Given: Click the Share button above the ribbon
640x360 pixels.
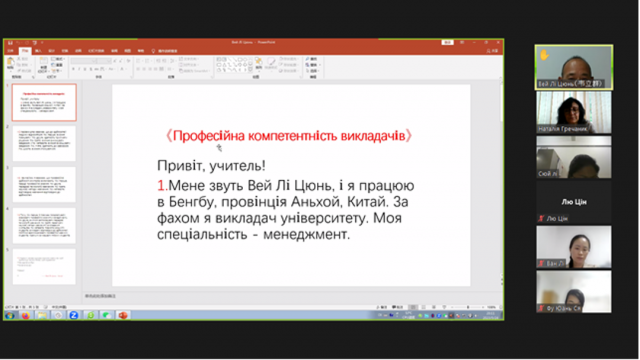Looking at the screenshot, I should pyautogui.click(x=493, y=51).
